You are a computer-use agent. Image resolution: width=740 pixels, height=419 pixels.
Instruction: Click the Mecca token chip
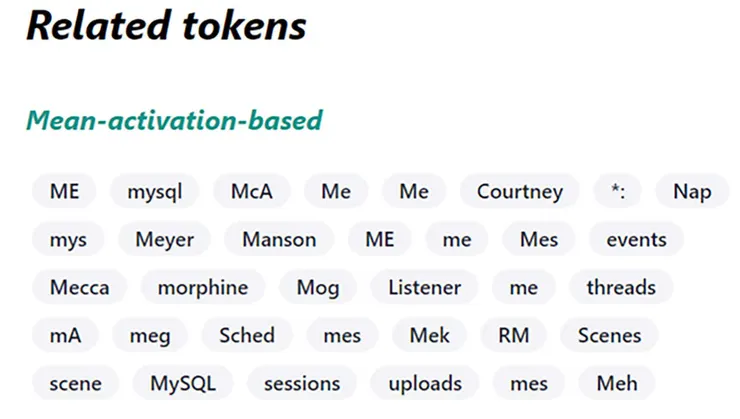79,287
